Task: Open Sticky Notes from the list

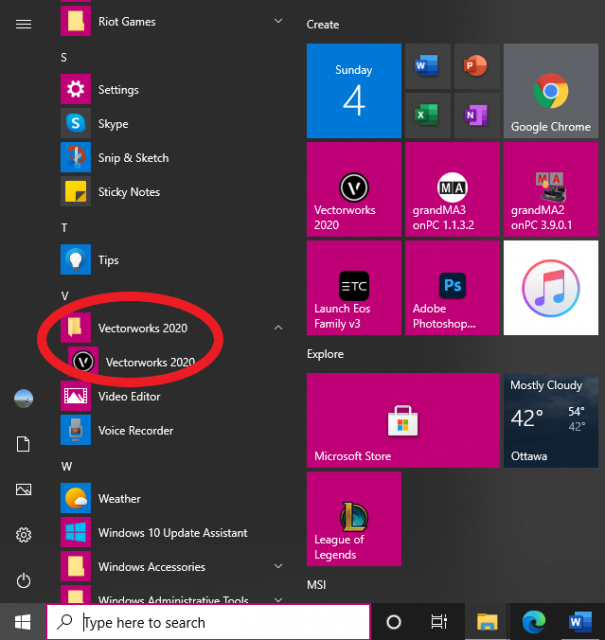Action: [x=128, y=192]
